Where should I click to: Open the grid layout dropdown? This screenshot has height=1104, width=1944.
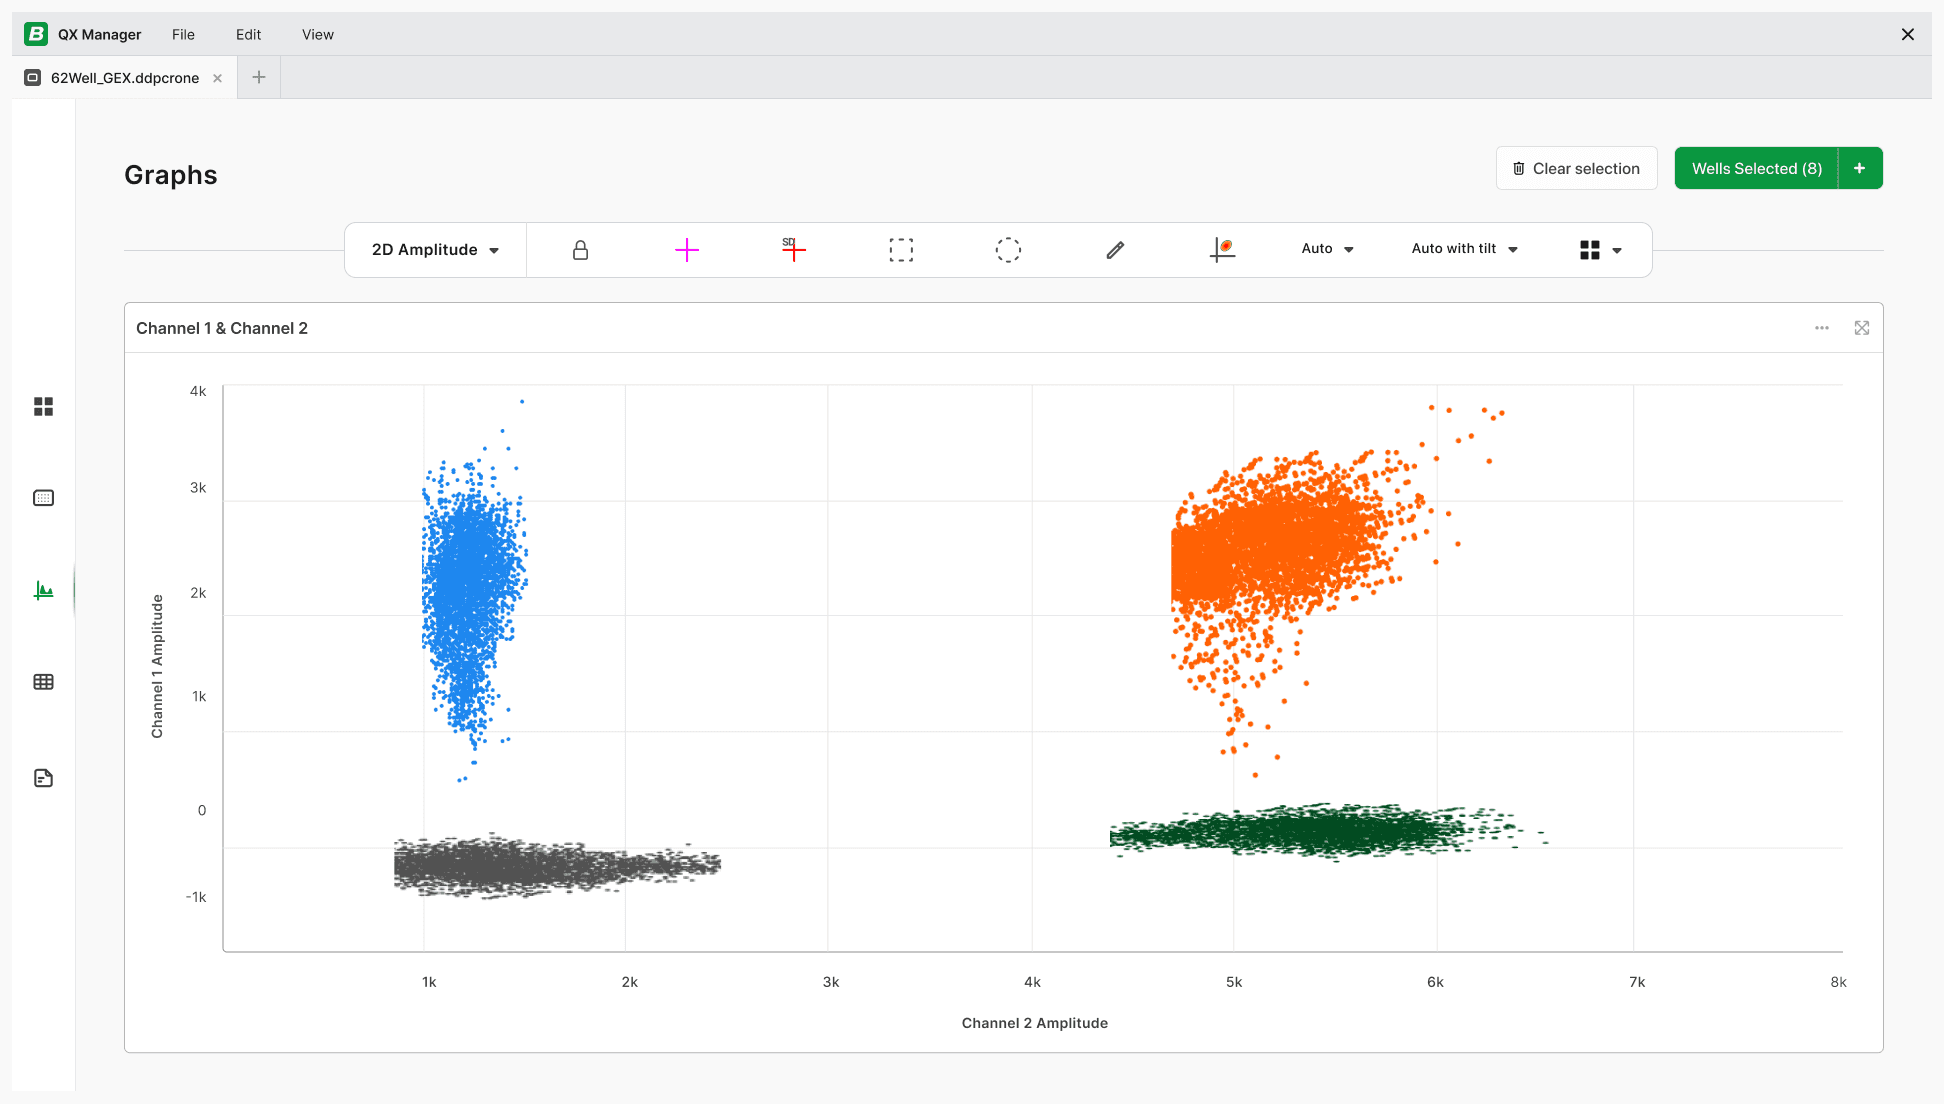[x=1600, y=250]
